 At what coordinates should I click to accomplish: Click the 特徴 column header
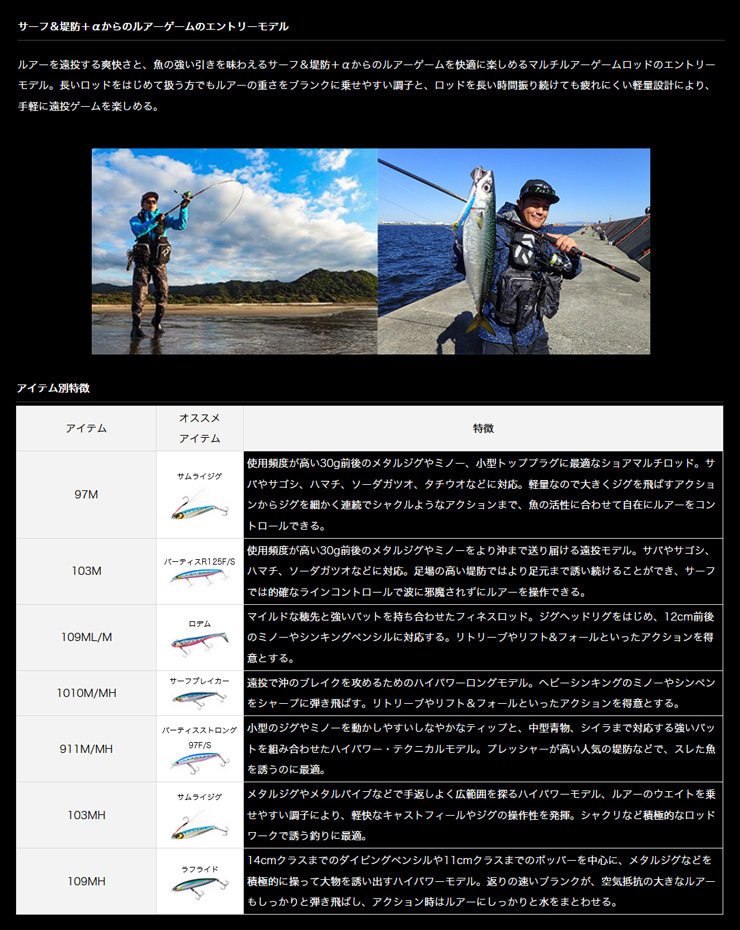coord(483,428)
